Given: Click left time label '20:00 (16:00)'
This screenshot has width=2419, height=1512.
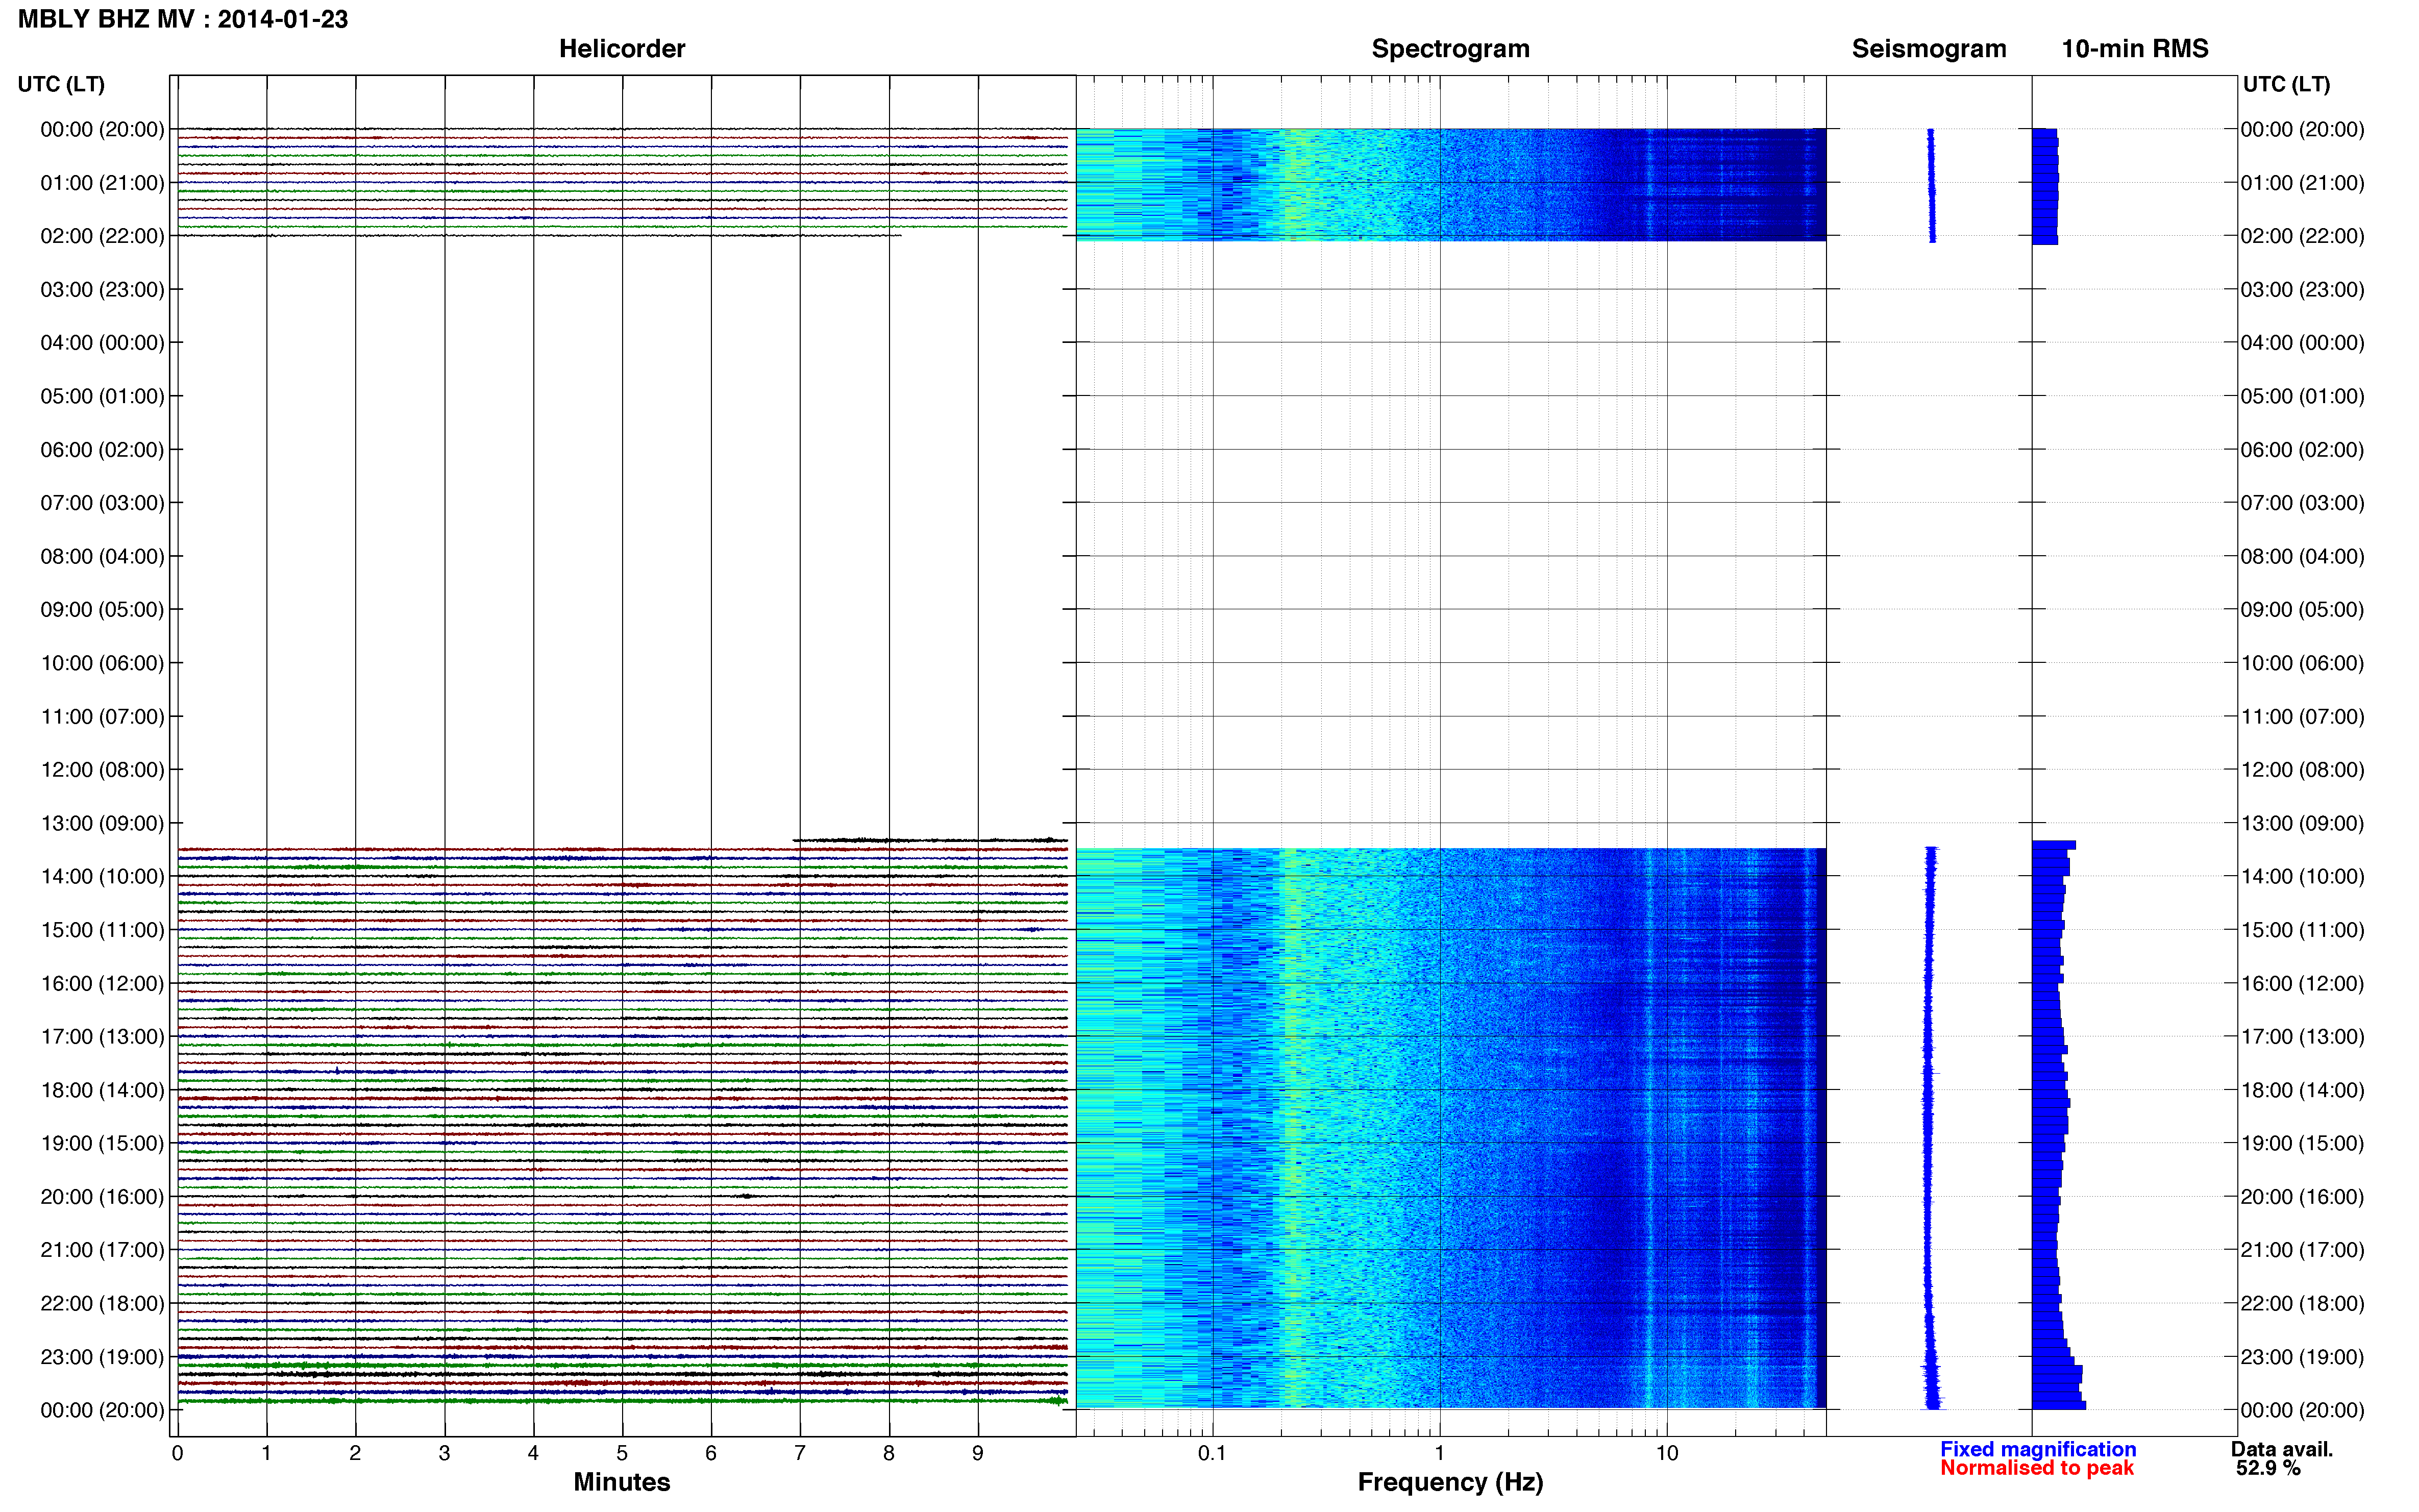Looking at the screenshot, I should [x=102, y=1196].
